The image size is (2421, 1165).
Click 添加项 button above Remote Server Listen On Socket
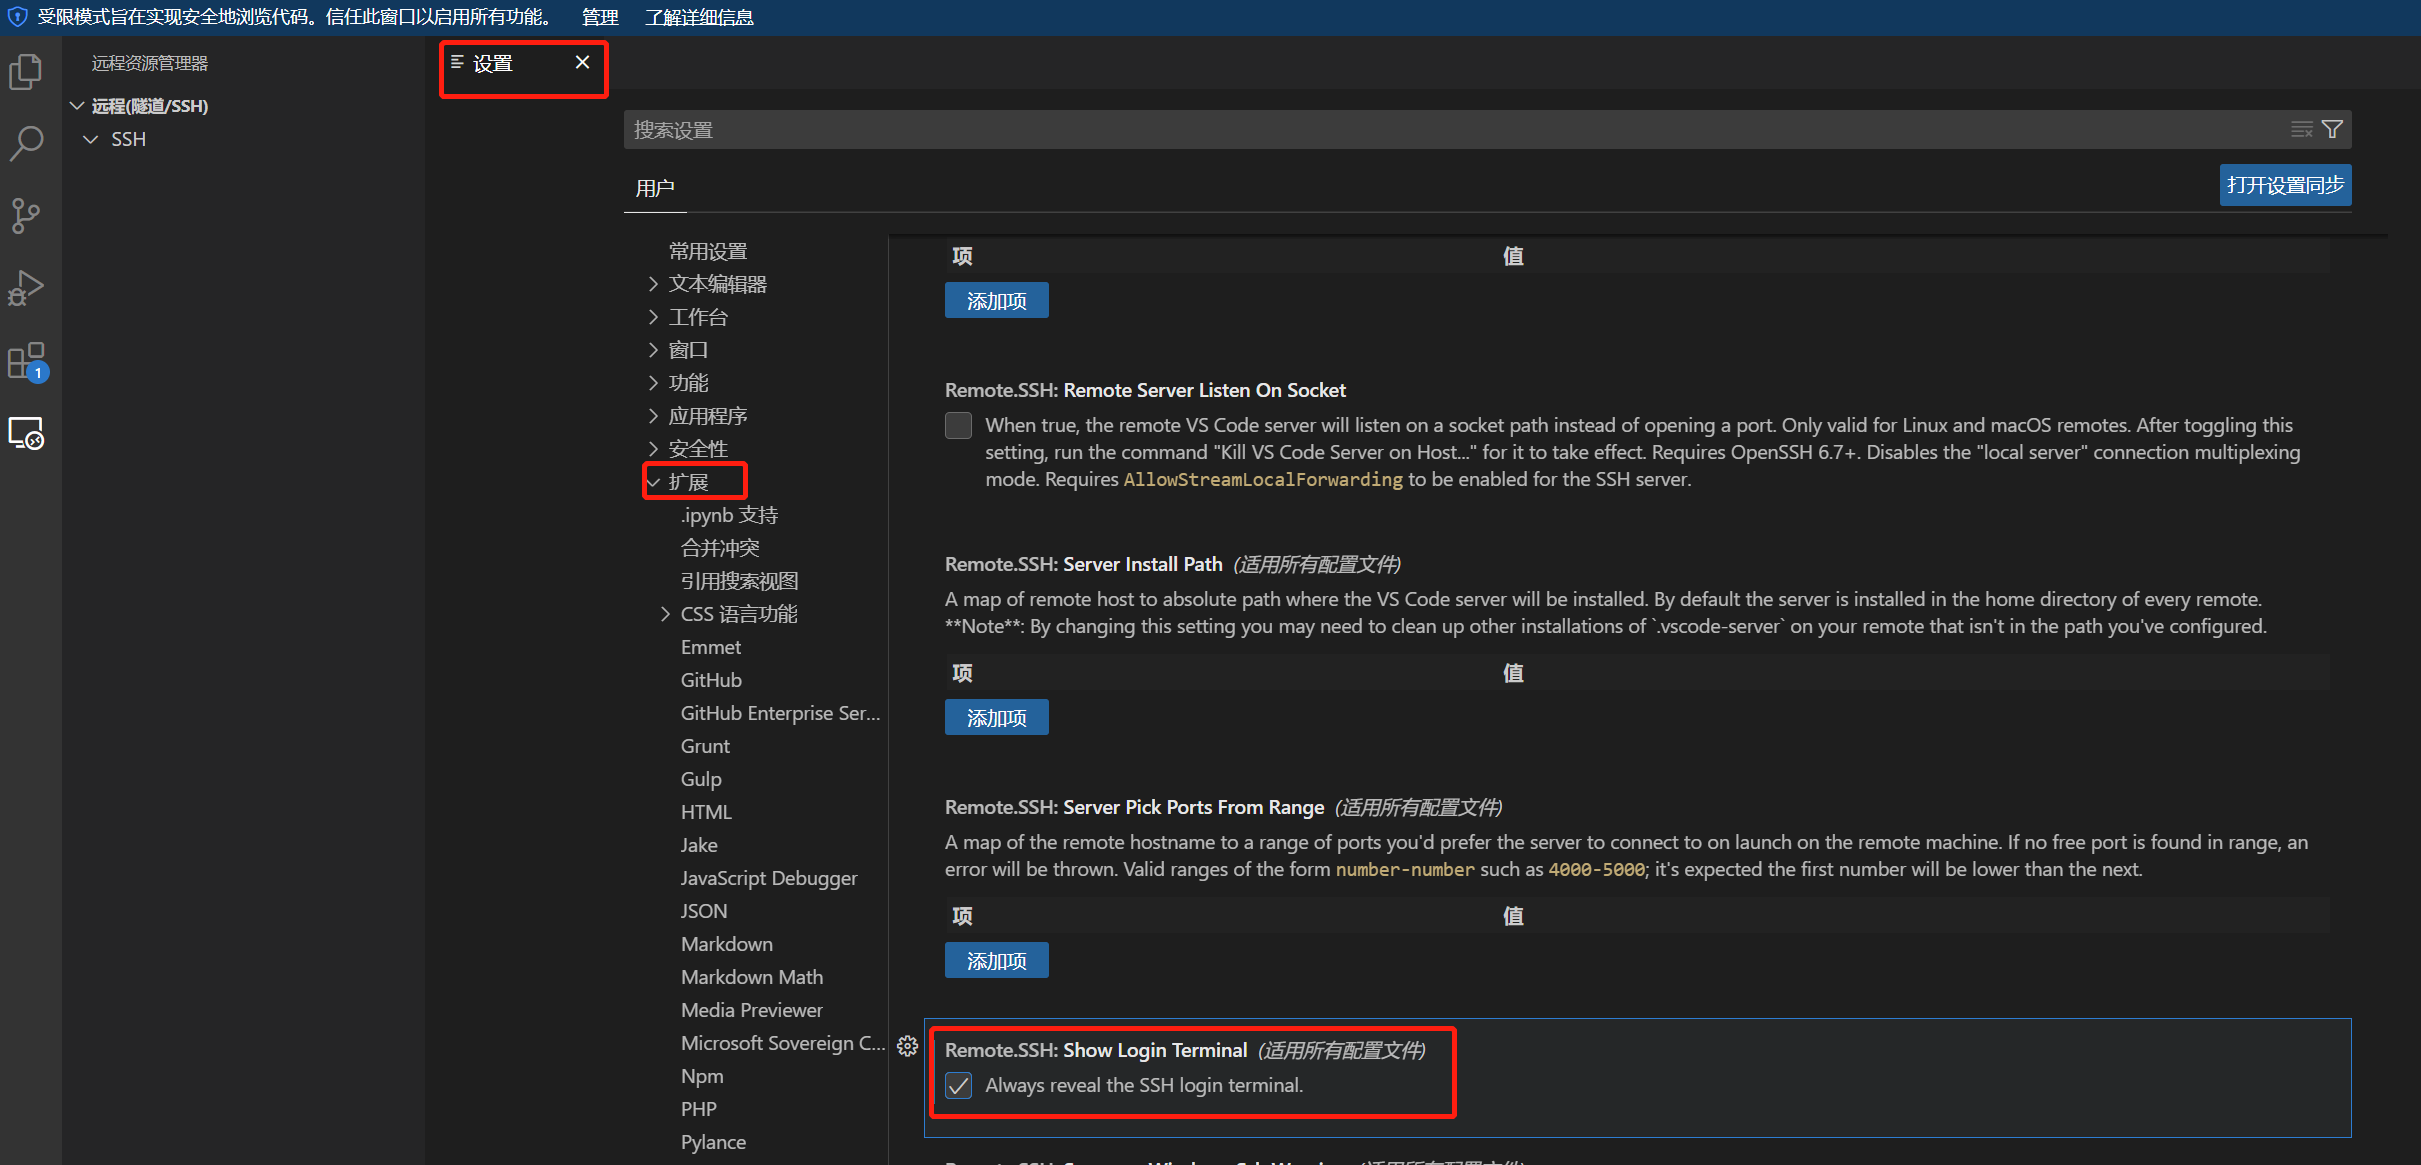point(996,301)
